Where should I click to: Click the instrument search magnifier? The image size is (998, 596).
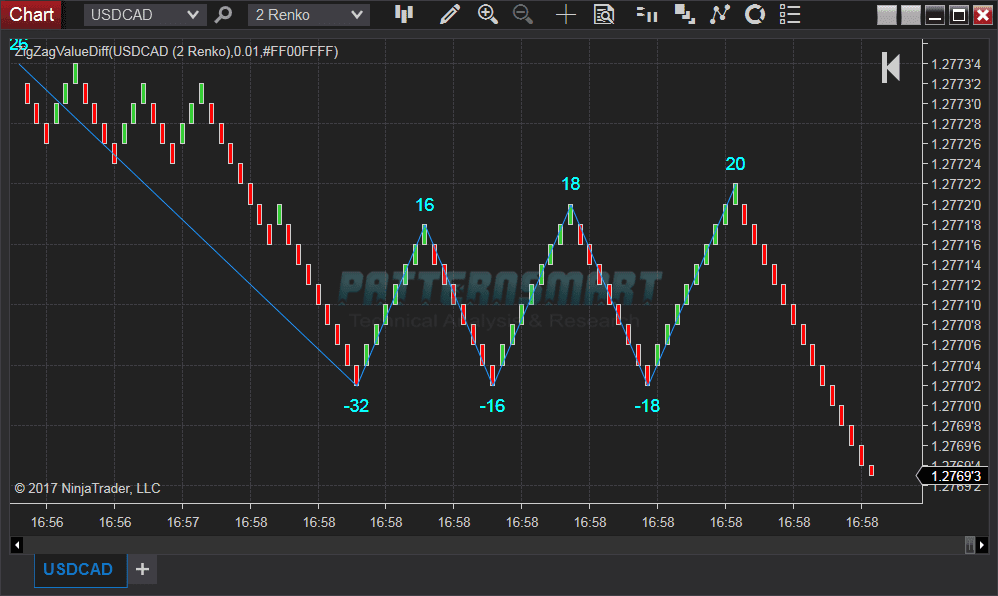pyautogui.click(x=222, y=14)
